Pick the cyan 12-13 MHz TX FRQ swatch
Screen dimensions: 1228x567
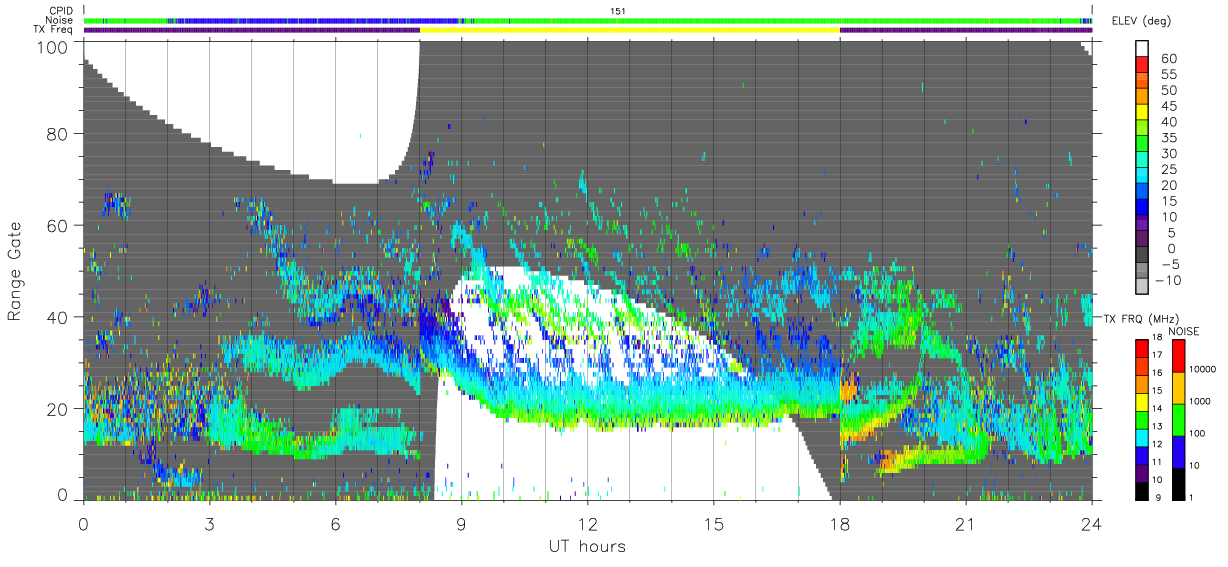(x=1142, y=436)
